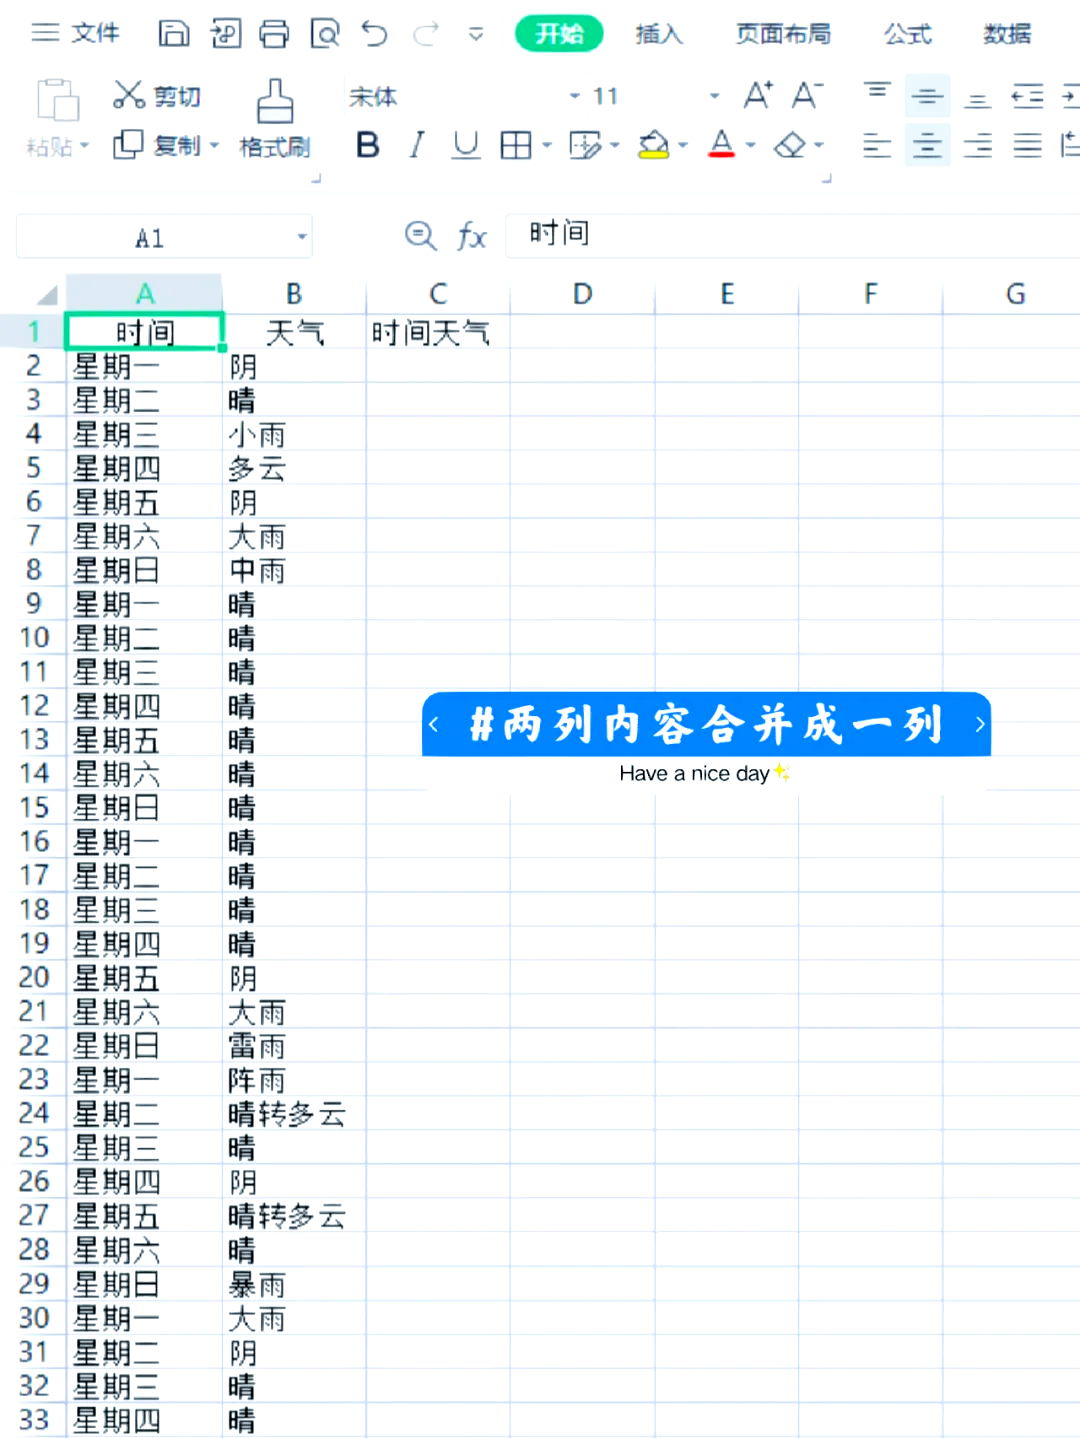The height and width of the screenshot is (1438, 1080).
Task: Toggle Center horizontal alignment
Action: pos(927,146)
